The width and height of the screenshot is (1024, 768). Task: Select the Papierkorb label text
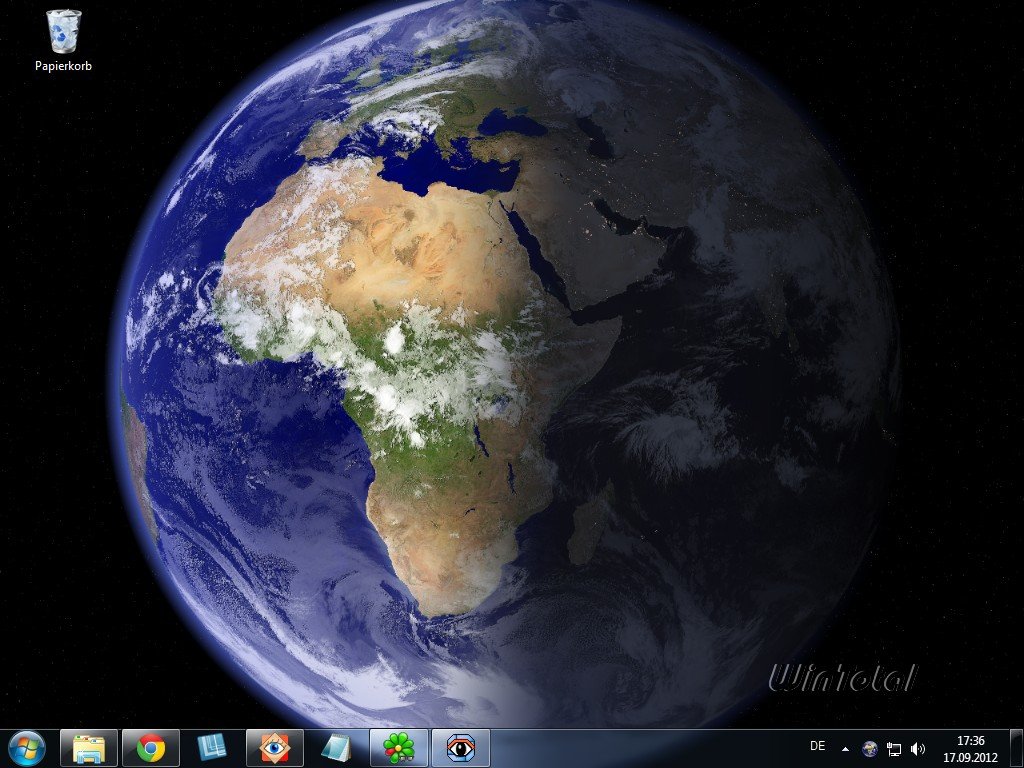(63, 66)
